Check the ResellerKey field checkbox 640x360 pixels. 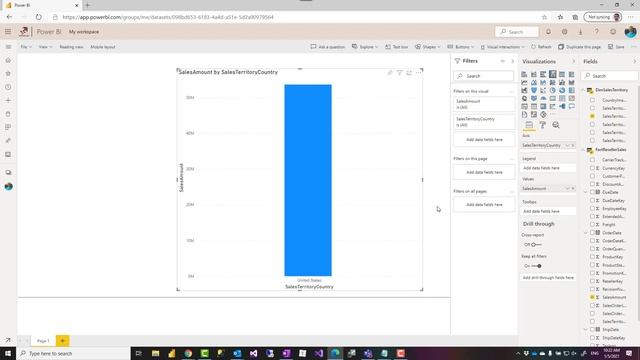click(592, 281)
